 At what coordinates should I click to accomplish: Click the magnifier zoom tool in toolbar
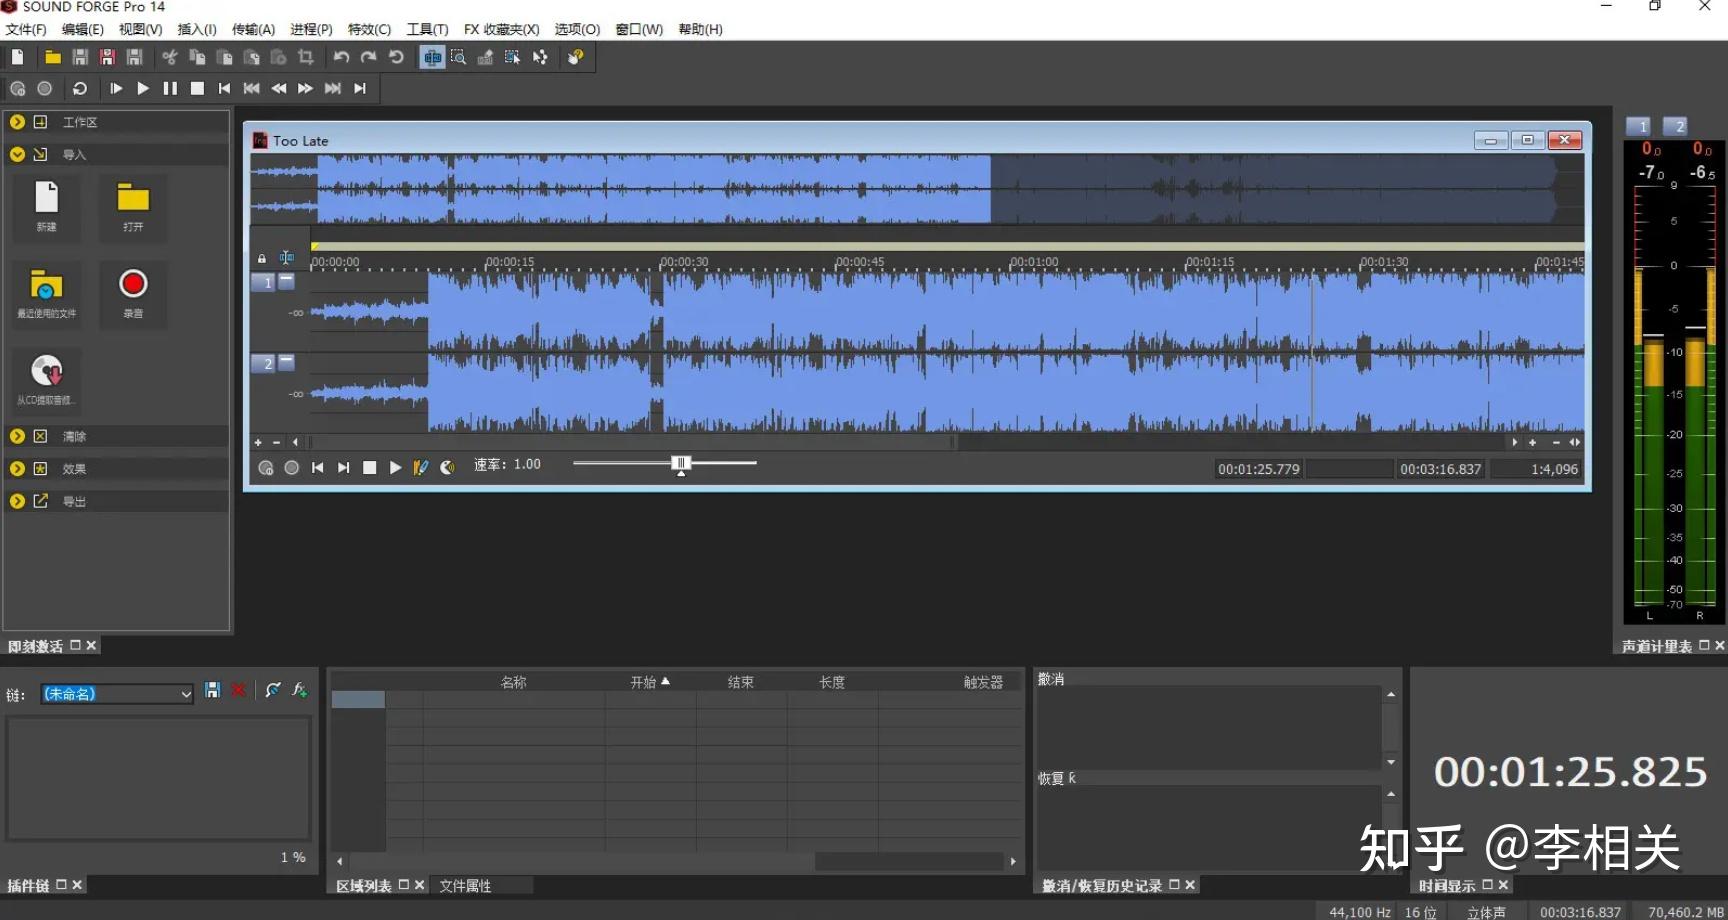pos(458,57)
